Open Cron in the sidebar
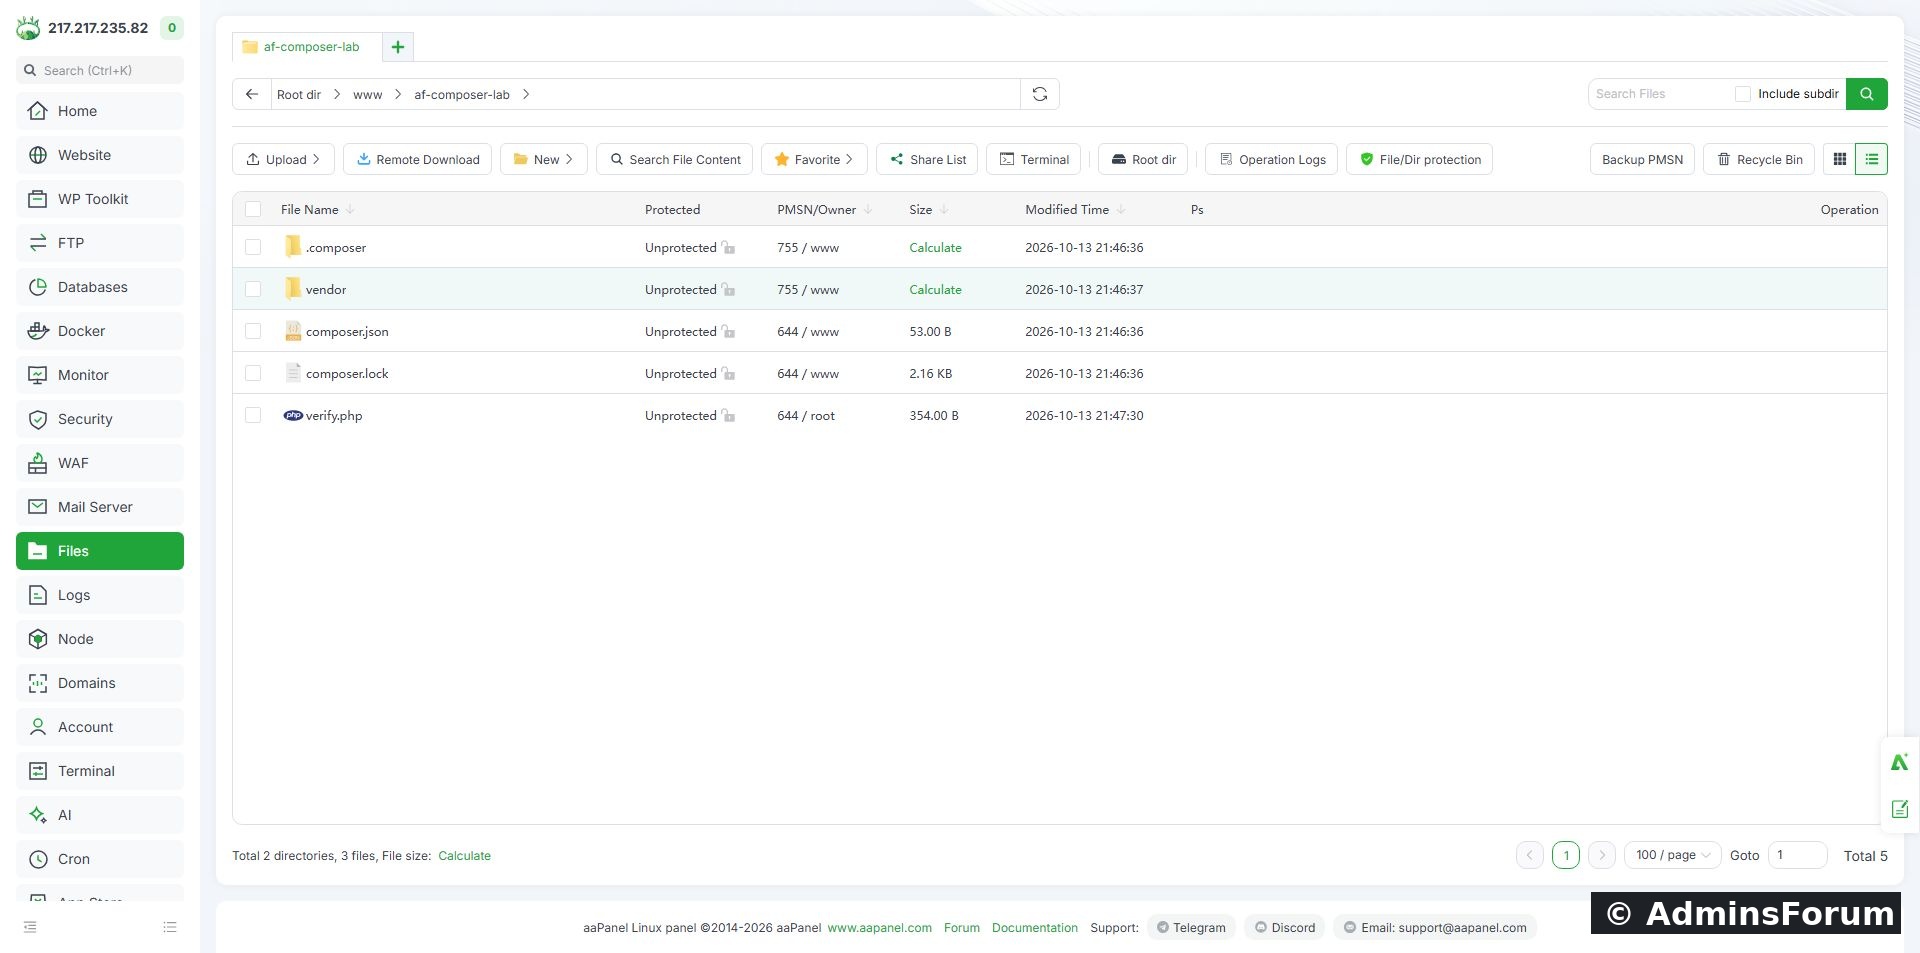 click(x=100, y=859)
